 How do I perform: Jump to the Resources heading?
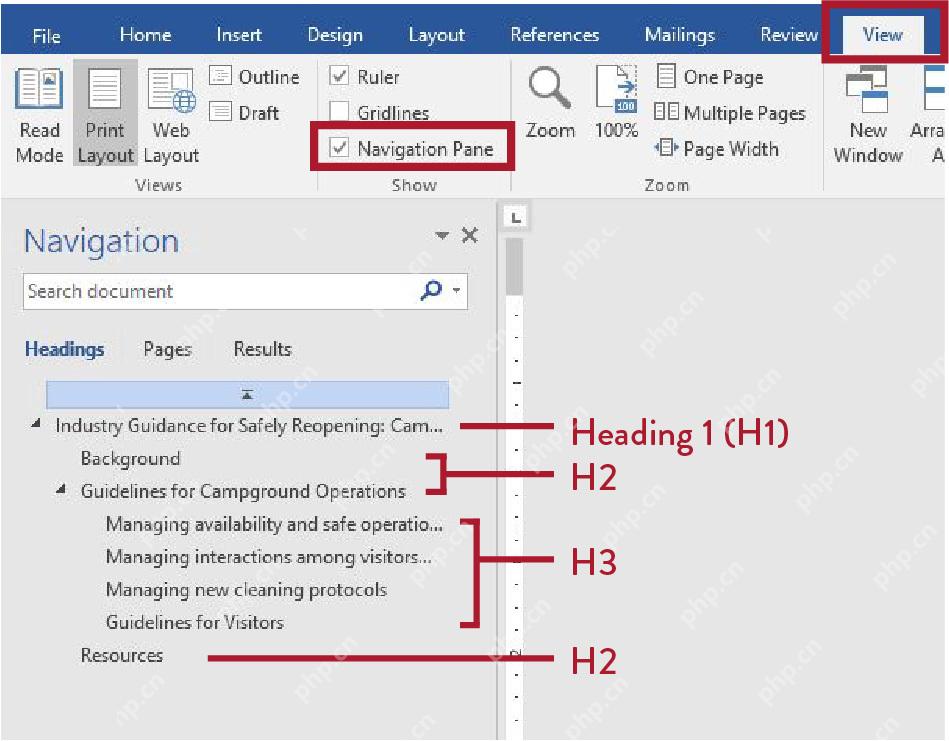122,655
